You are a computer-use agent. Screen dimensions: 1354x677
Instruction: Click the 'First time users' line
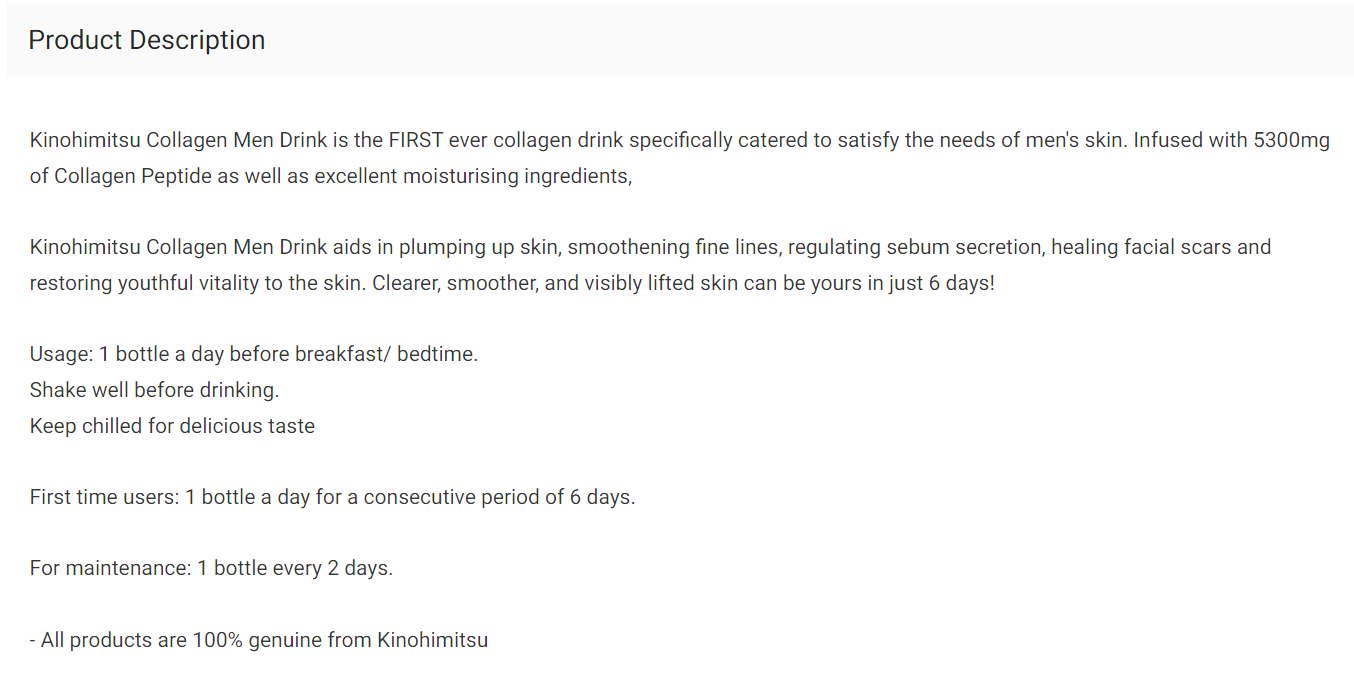[x=332, y=497]
